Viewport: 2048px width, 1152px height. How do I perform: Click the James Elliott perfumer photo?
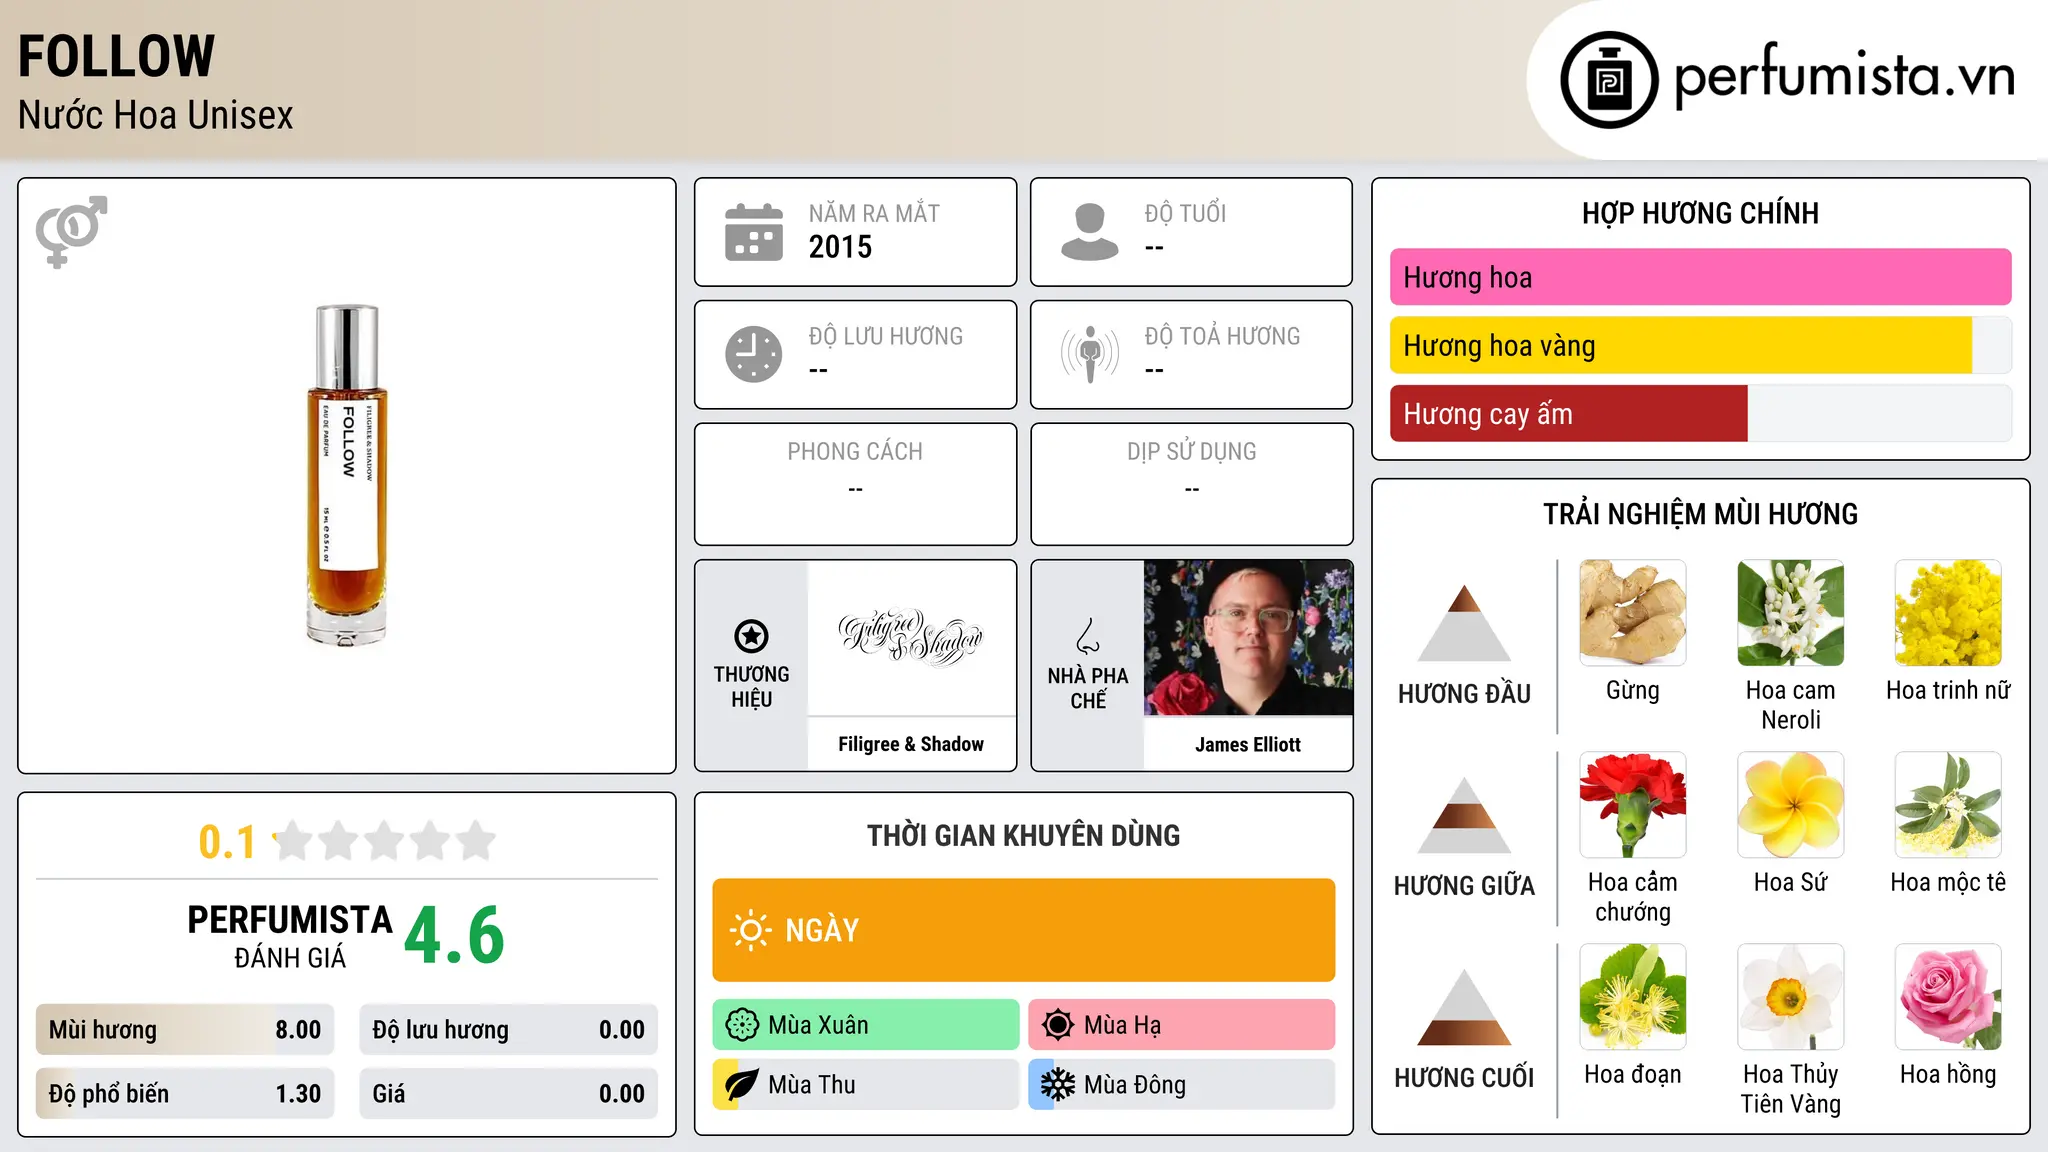[1248, 638]
